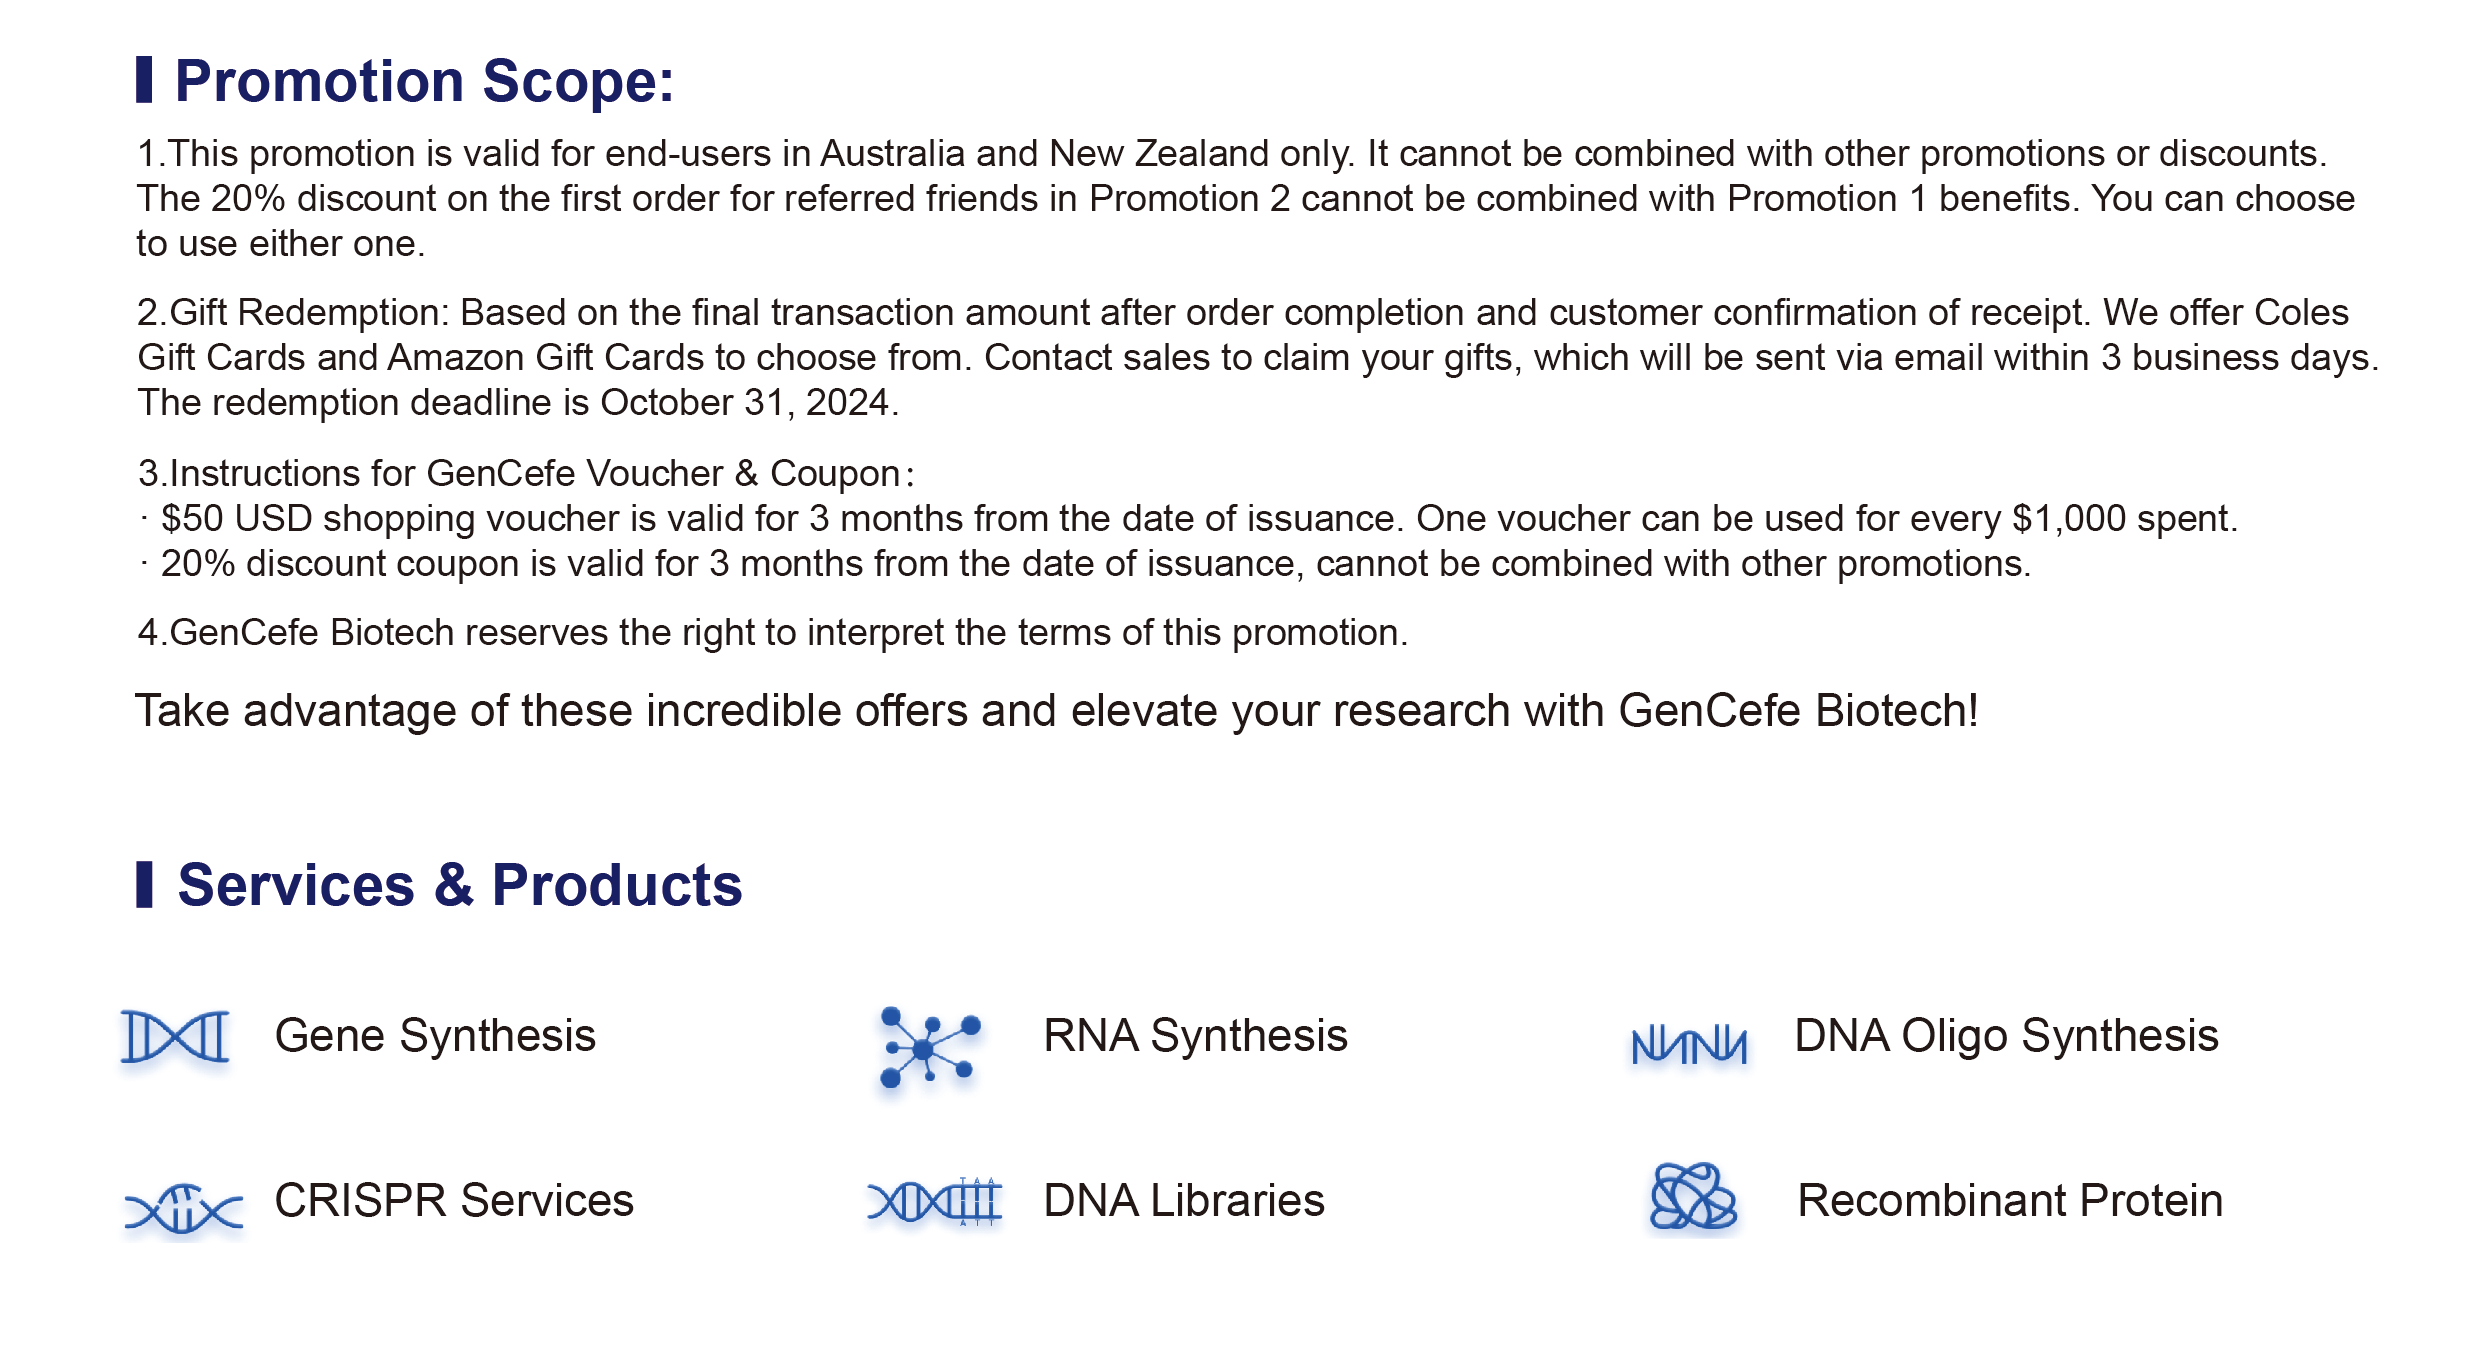Image resolution: width=2481 pixels, height=1356 pixels.
Task: Select the DNA Oligo Synthesis label
Action: (2006, 1036)
